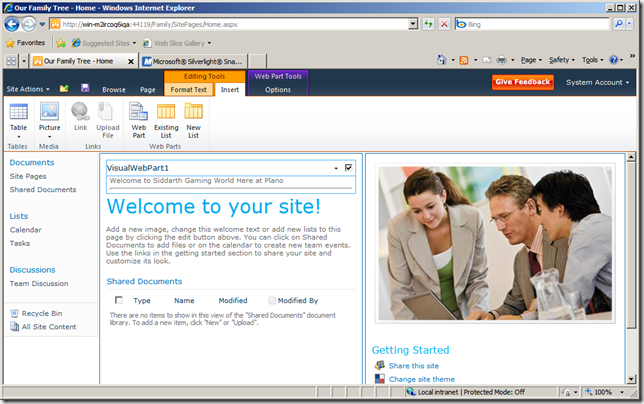
Task: Click the Documents navigation heading
Action: point(32,163)
